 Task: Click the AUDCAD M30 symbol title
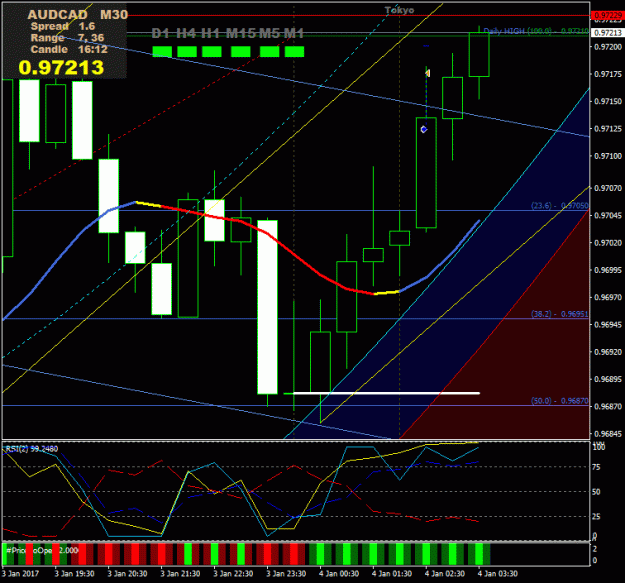coord(77,15)
